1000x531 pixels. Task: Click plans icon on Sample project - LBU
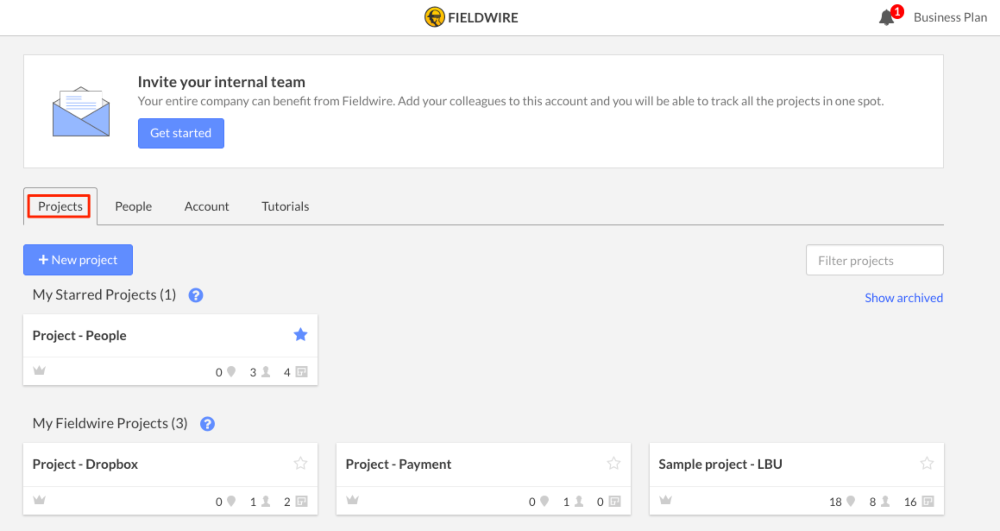tap(928, 502)
